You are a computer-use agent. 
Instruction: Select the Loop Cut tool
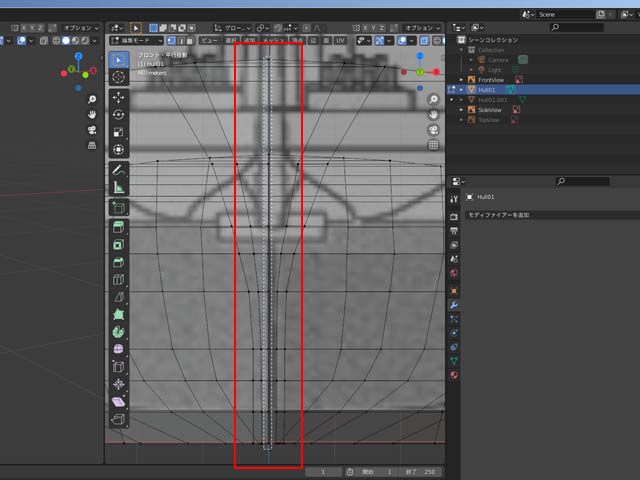coord(119,280)
